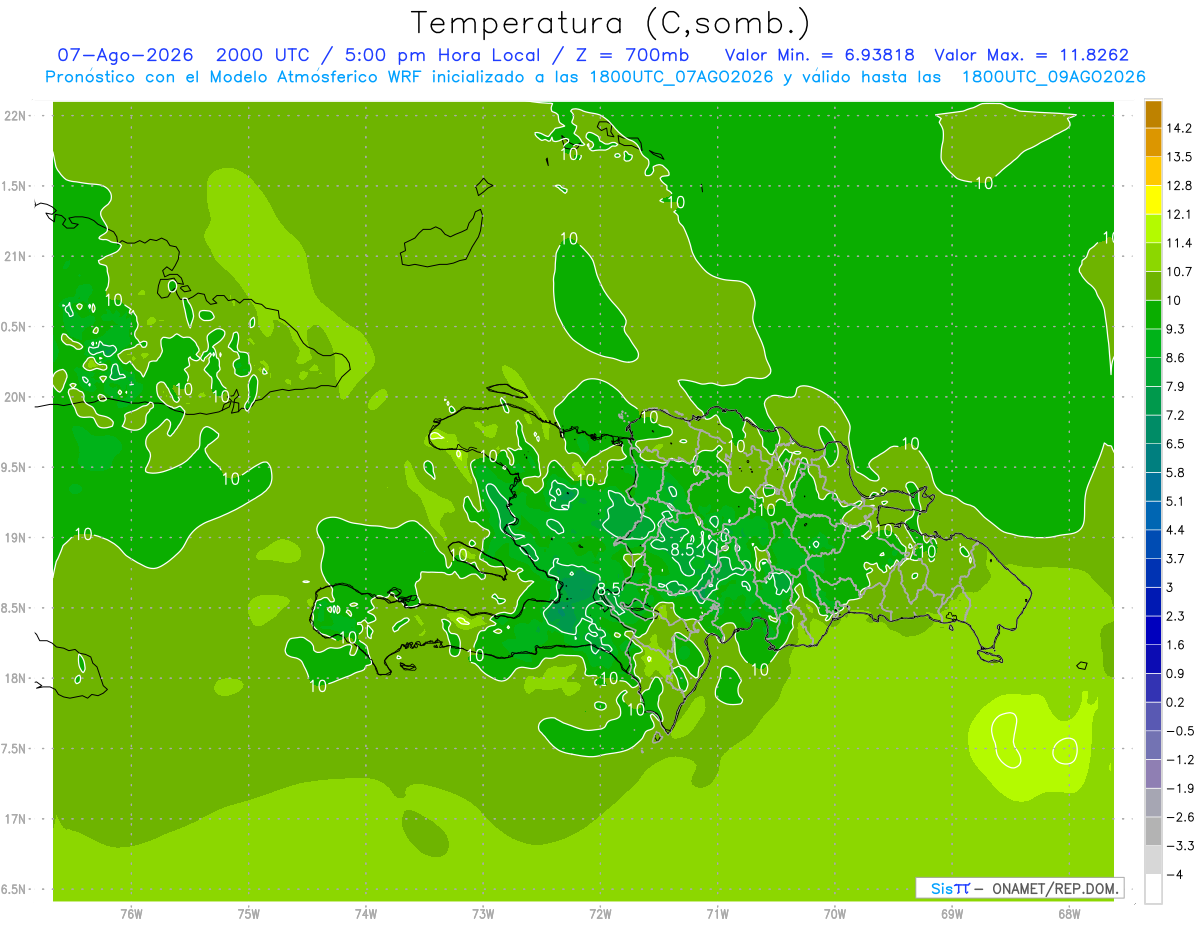Click the '76W' longitude axis label

point(131,914)
